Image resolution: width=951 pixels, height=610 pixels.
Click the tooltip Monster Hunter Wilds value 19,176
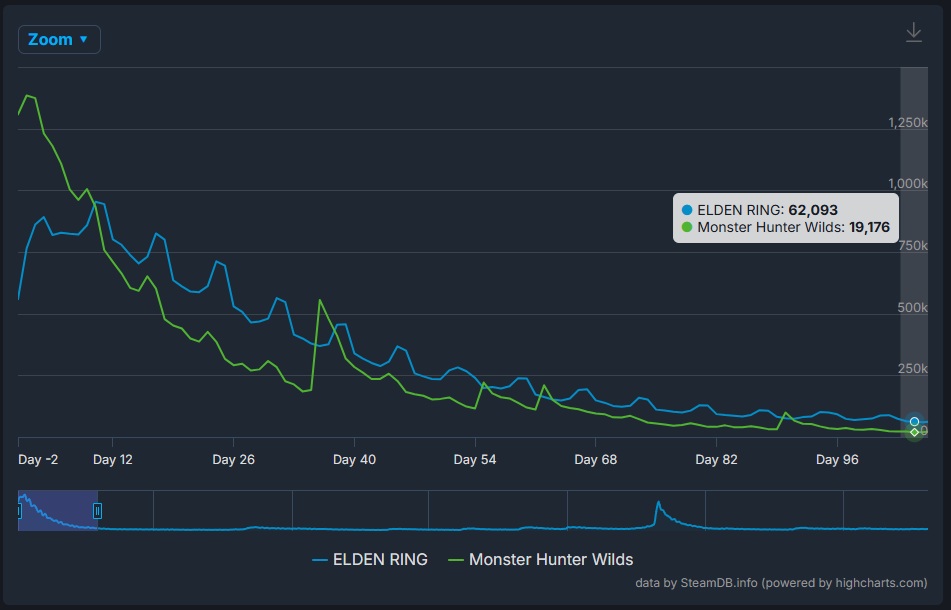pos(869,227)
